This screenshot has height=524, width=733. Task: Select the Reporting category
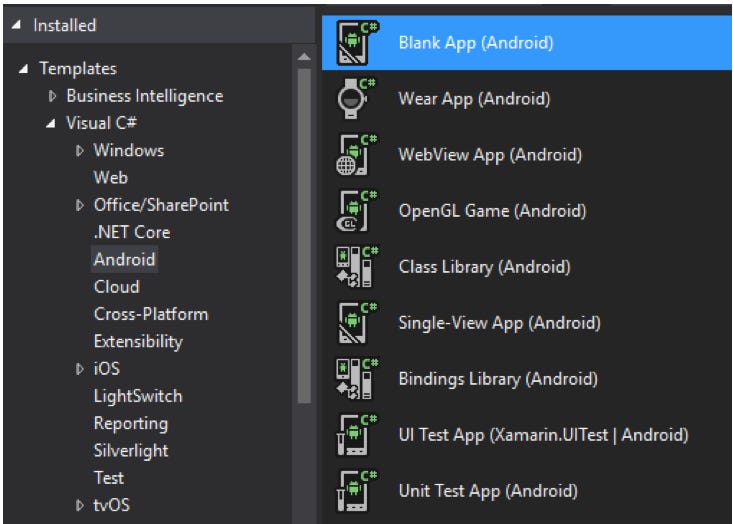click(131, 424)
